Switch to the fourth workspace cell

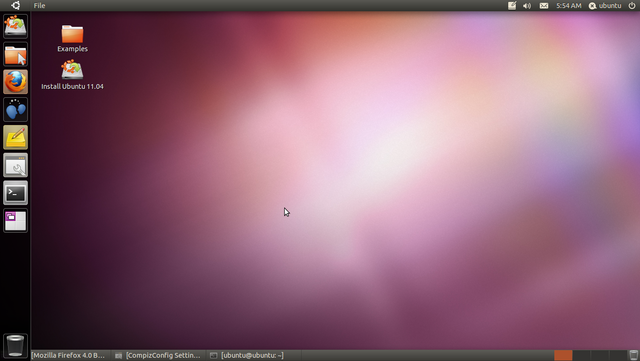[618, 355]
